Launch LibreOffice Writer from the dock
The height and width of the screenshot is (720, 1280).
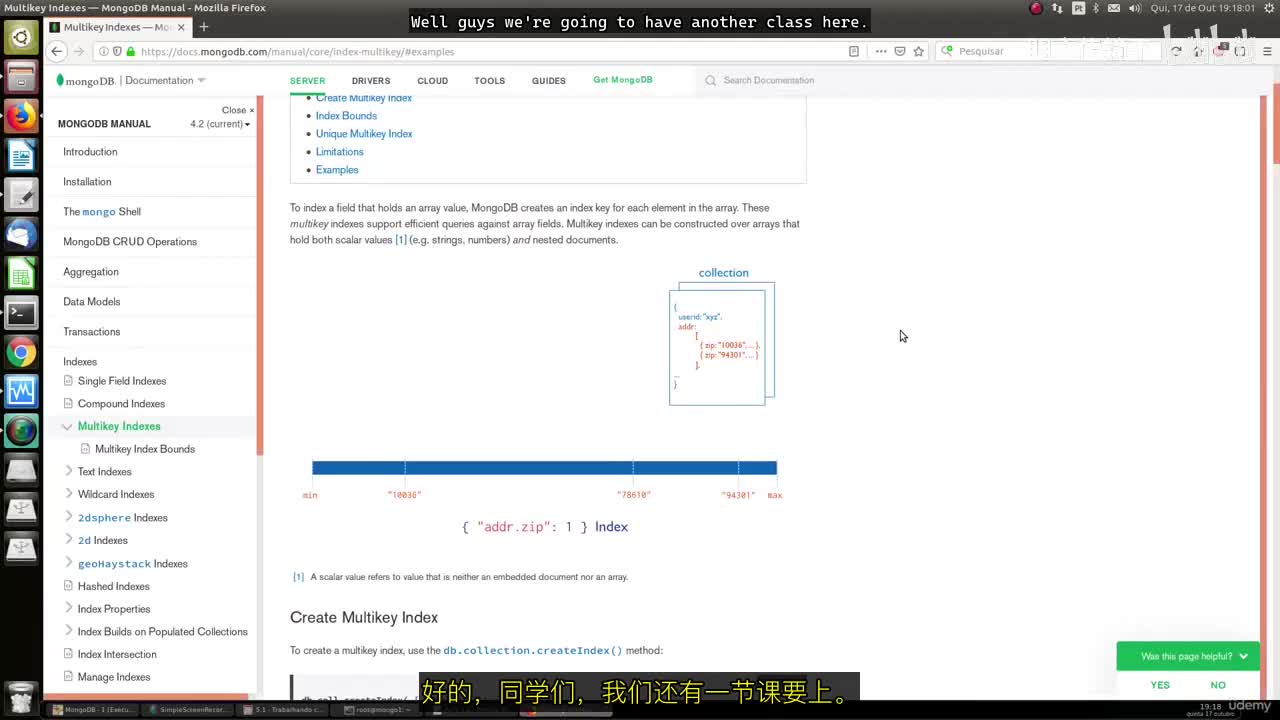[x=21, y=156]
